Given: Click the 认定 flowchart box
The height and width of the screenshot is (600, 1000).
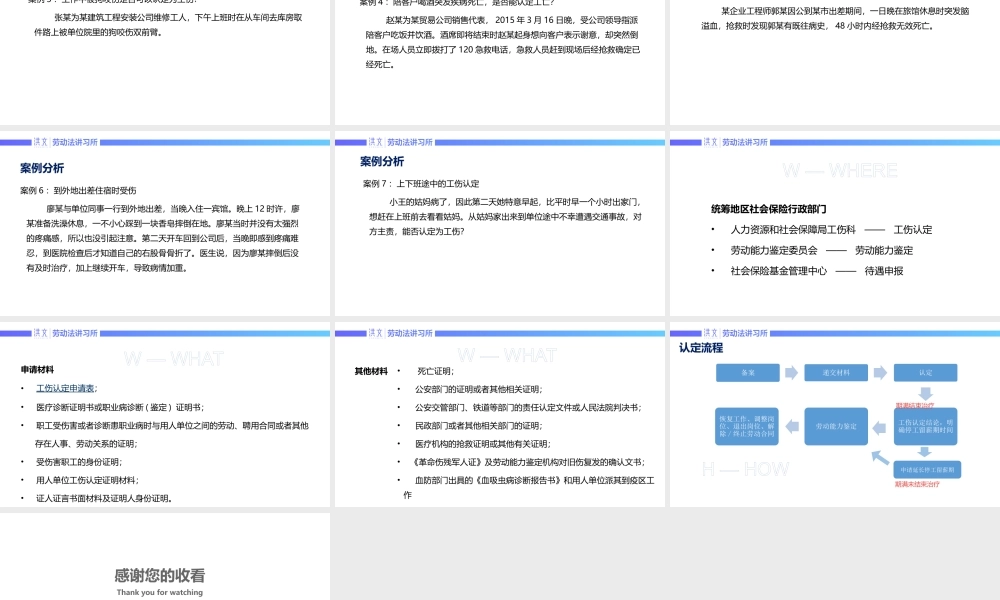Looking at the screenshot, I should (x=926, y=373).
